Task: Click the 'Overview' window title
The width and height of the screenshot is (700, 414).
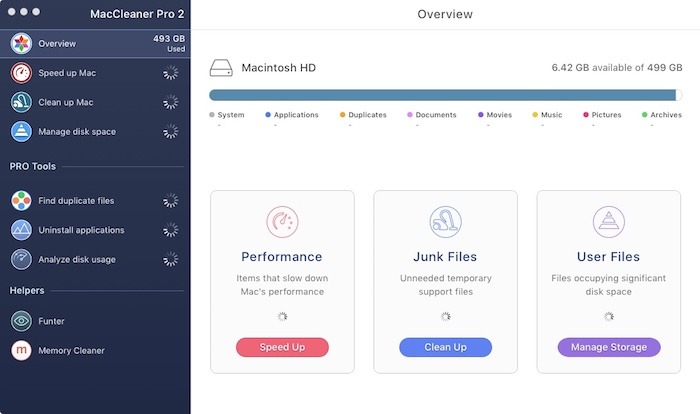Action: click(445, 14)
